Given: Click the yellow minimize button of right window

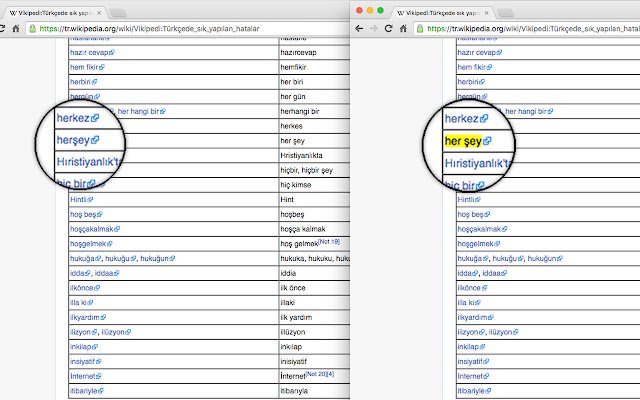Looking at the screenshot, I should tap(370, 11).
